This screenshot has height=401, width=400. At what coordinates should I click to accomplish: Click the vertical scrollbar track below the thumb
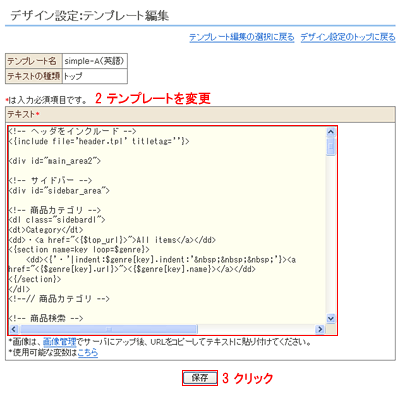(x=331, y=235)
